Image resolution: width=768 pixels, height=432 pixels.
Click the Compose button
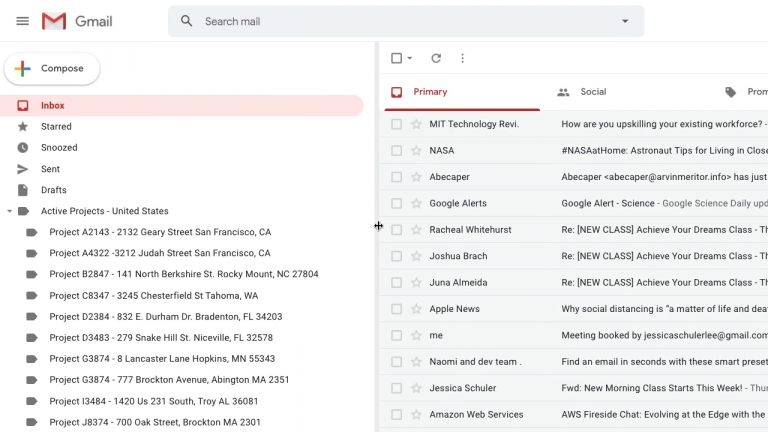(x=52, y=69)
